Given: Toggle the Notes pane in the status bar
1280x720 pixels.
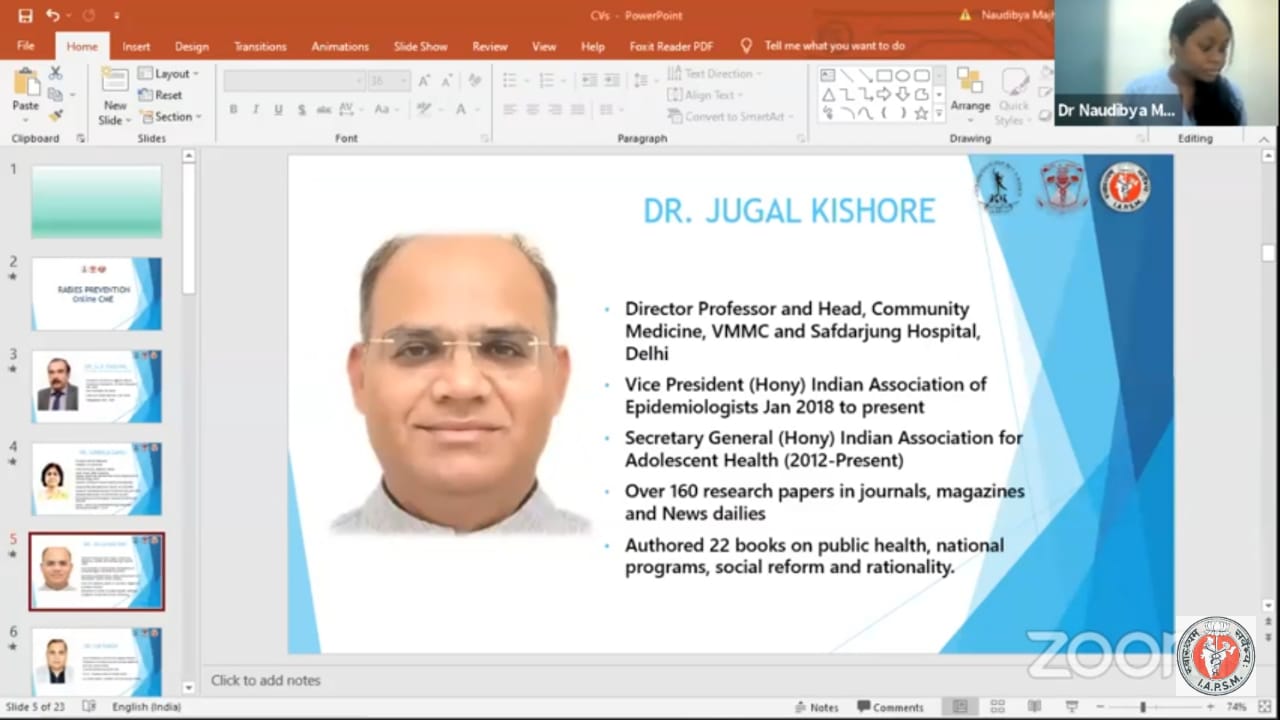Looking at the screenshot, I should 816,707.
